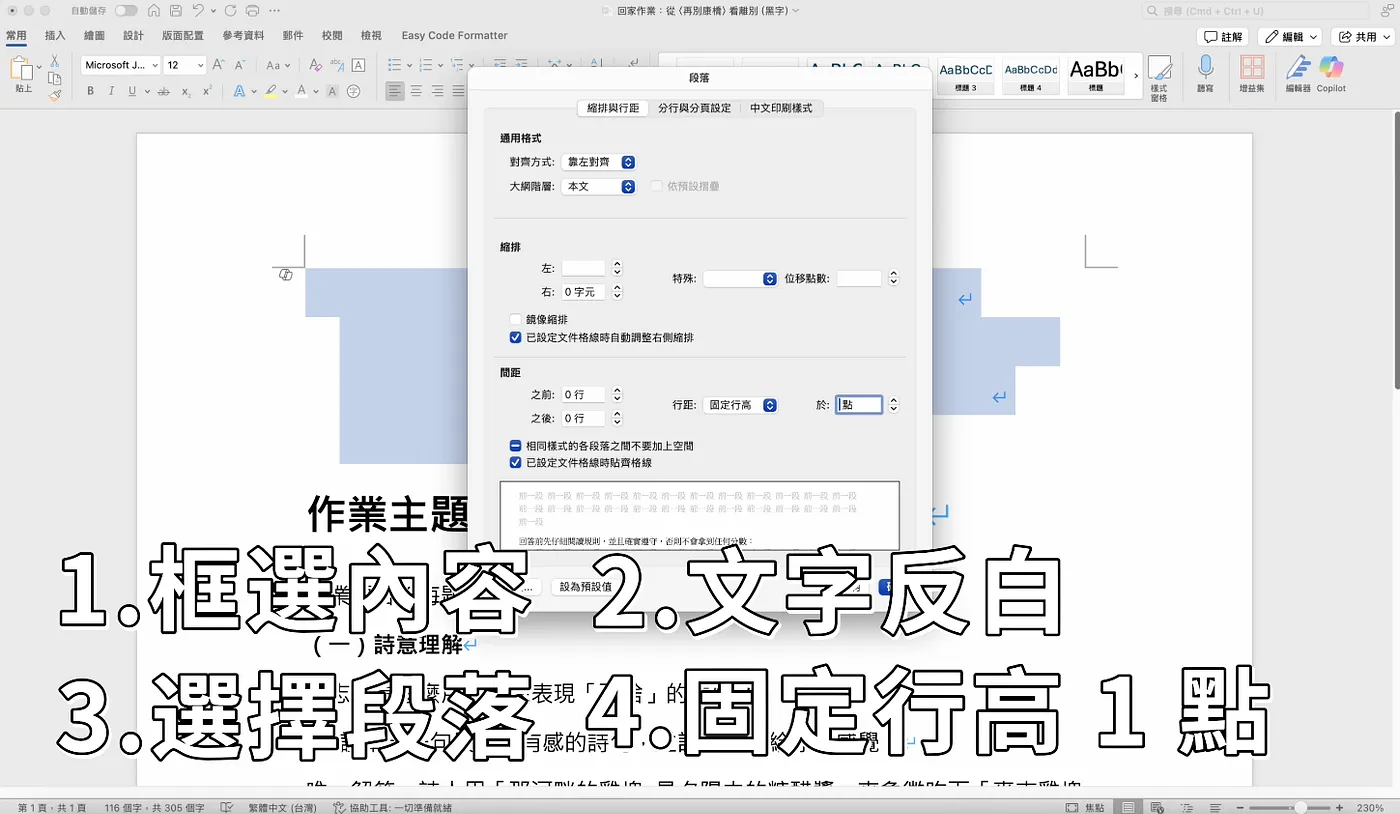Open the 特殊 indentation dropdown

click(x=740, y=279)
